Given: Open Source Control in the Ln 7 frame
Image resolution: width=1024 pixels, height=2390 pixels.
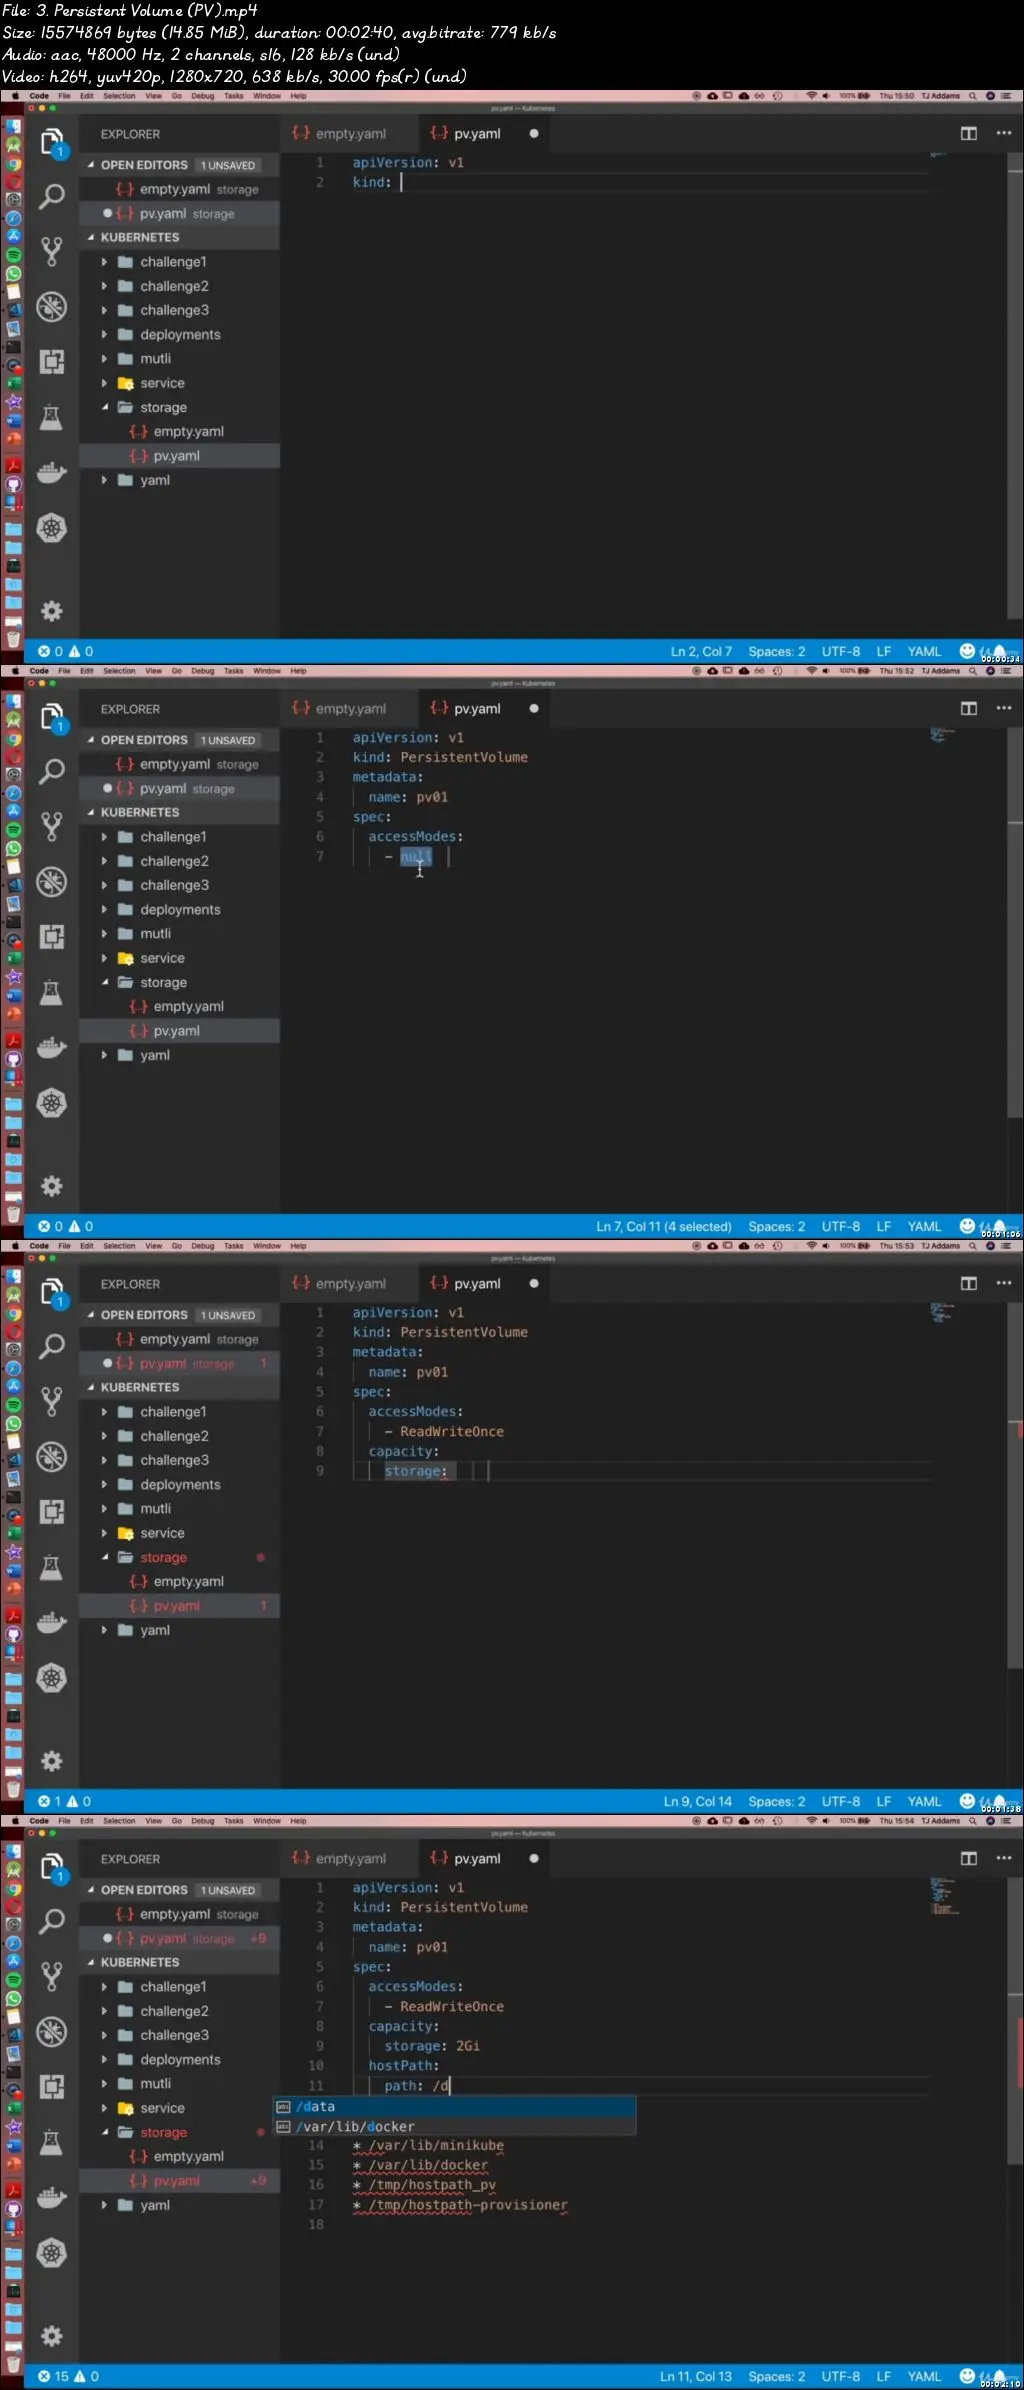Looking at the screenshot, I should pos(52,826).
